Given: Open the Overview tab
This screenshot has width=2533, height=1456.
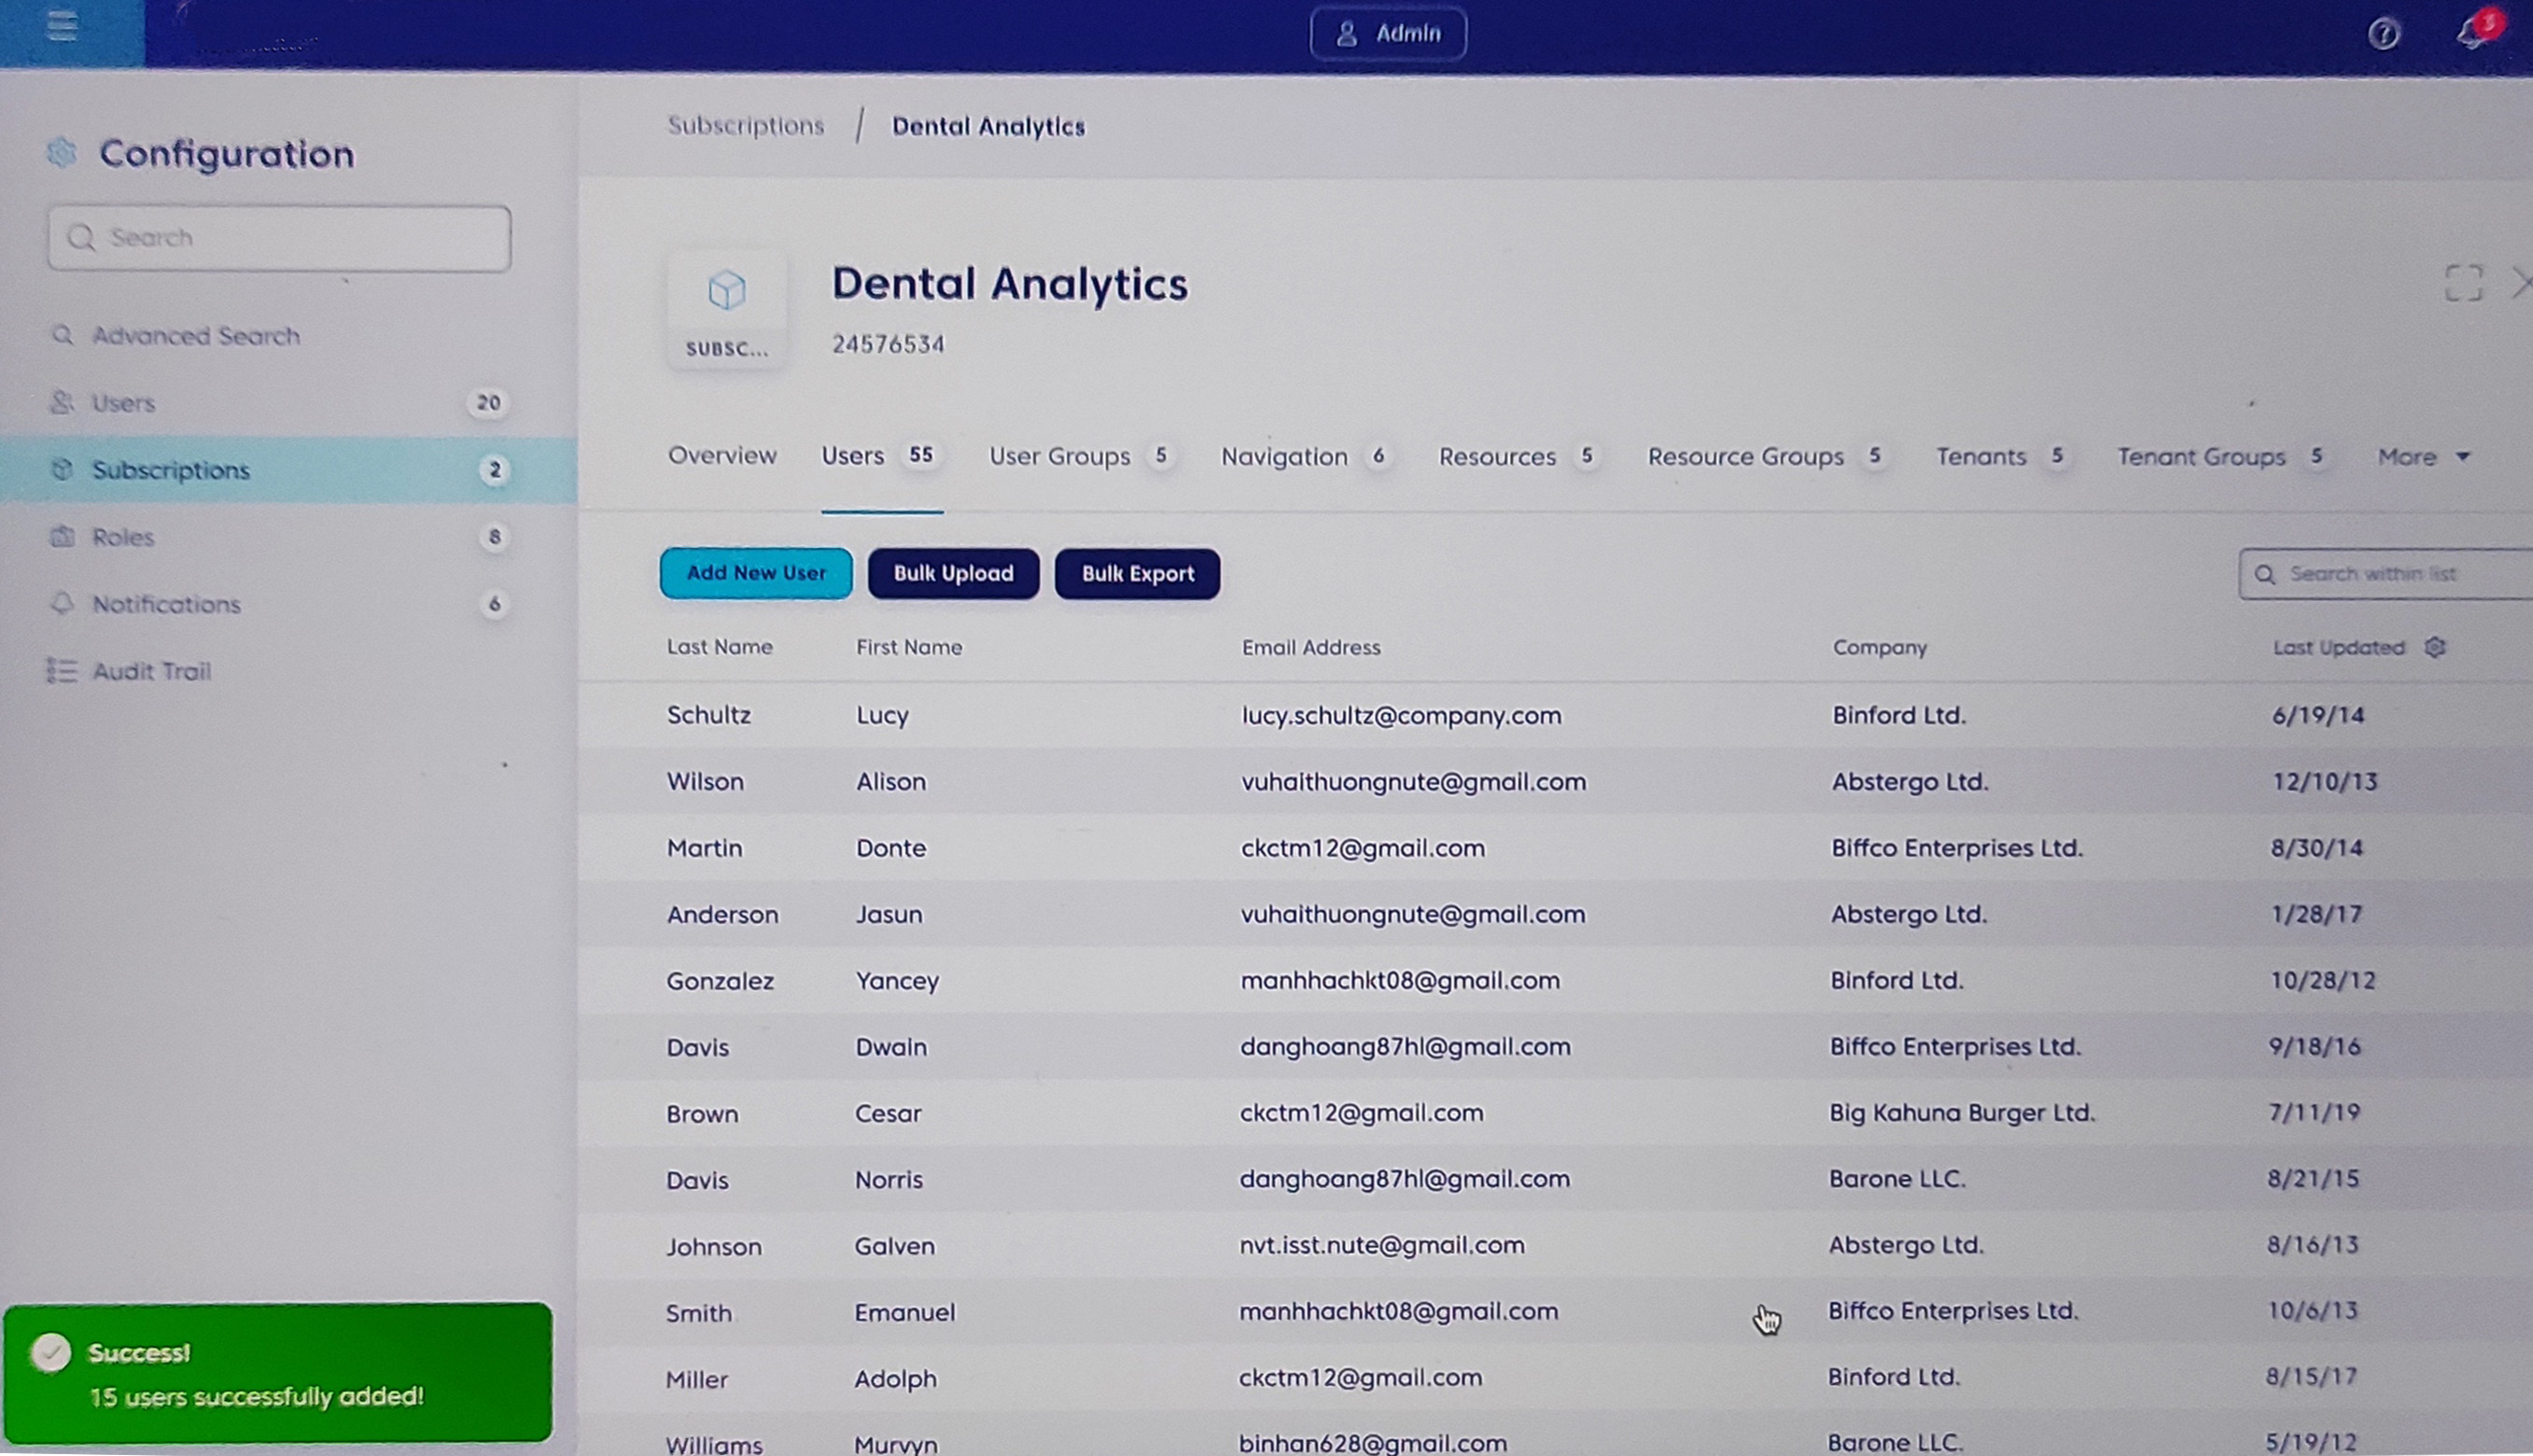Looking at the screenshot, I should pyautogui.click(x=722, y=456).
